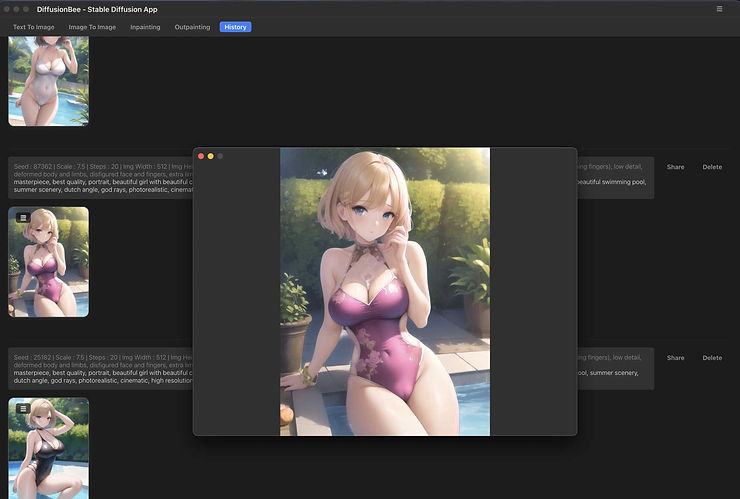740x499 pixels.
Task: Minimize the main DiffusionBee window
Action: click(x=17, y=8)
